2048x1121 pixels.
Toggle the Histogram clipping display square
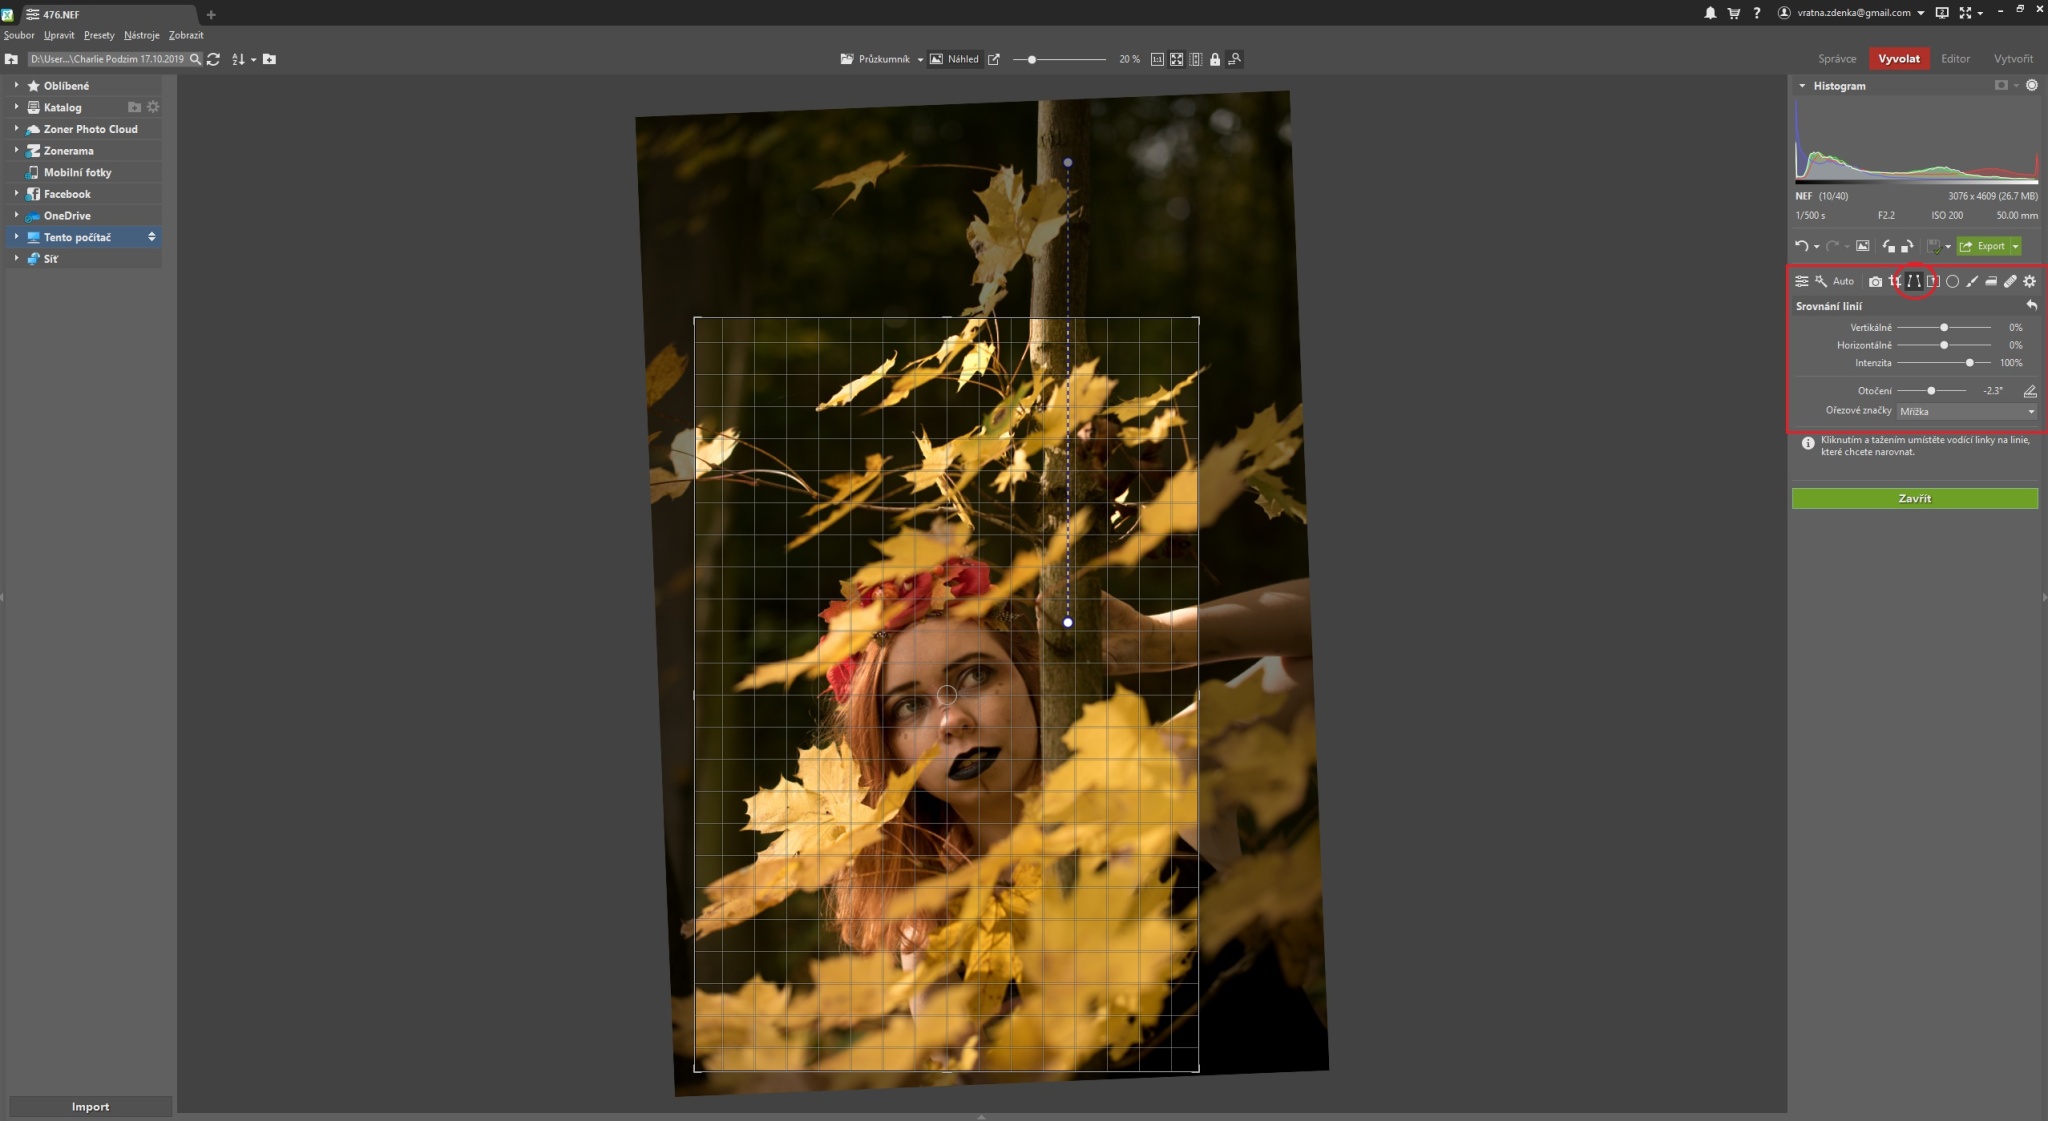pos(2001,85)
